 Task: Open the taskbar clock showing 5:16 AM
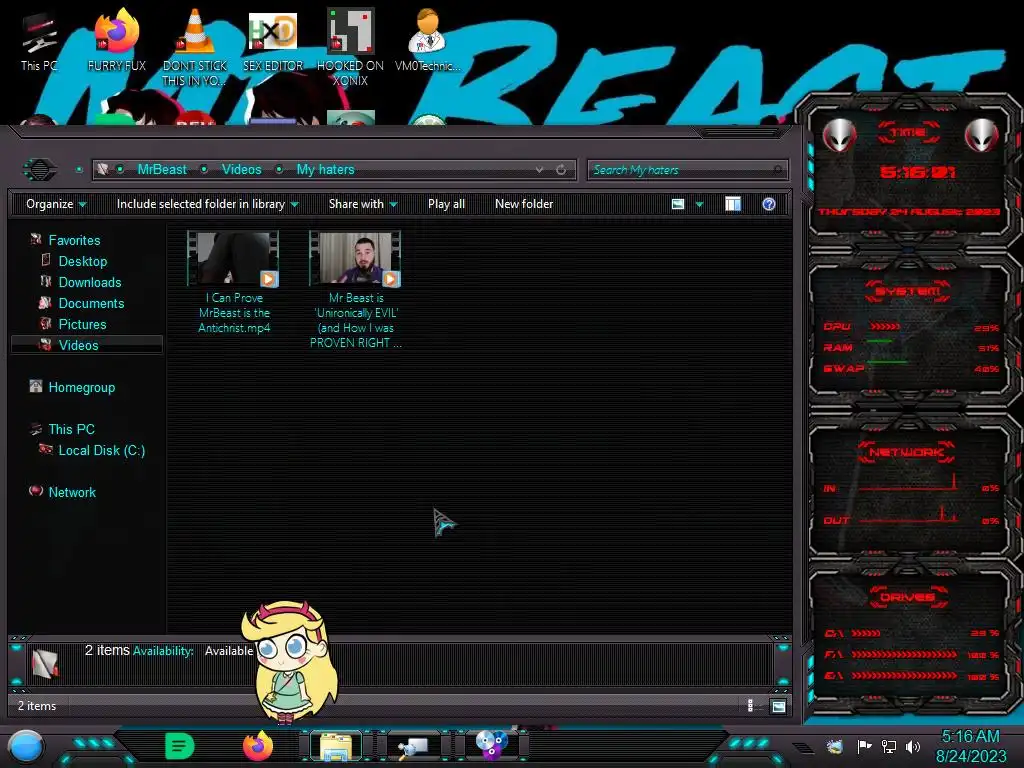(x=971, y=746)
